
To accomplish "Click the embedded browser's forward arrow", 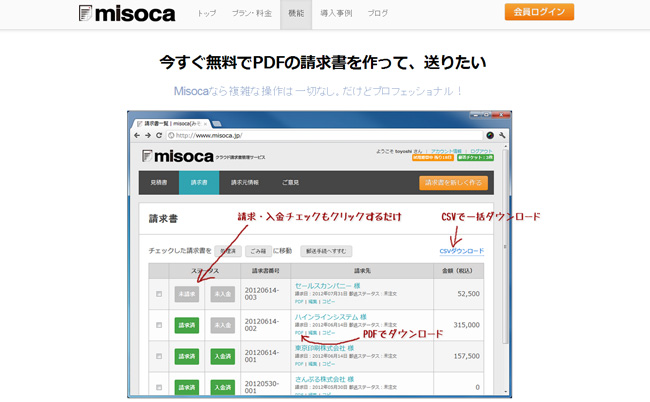I will pyautogui.click(x=148, y=136).
